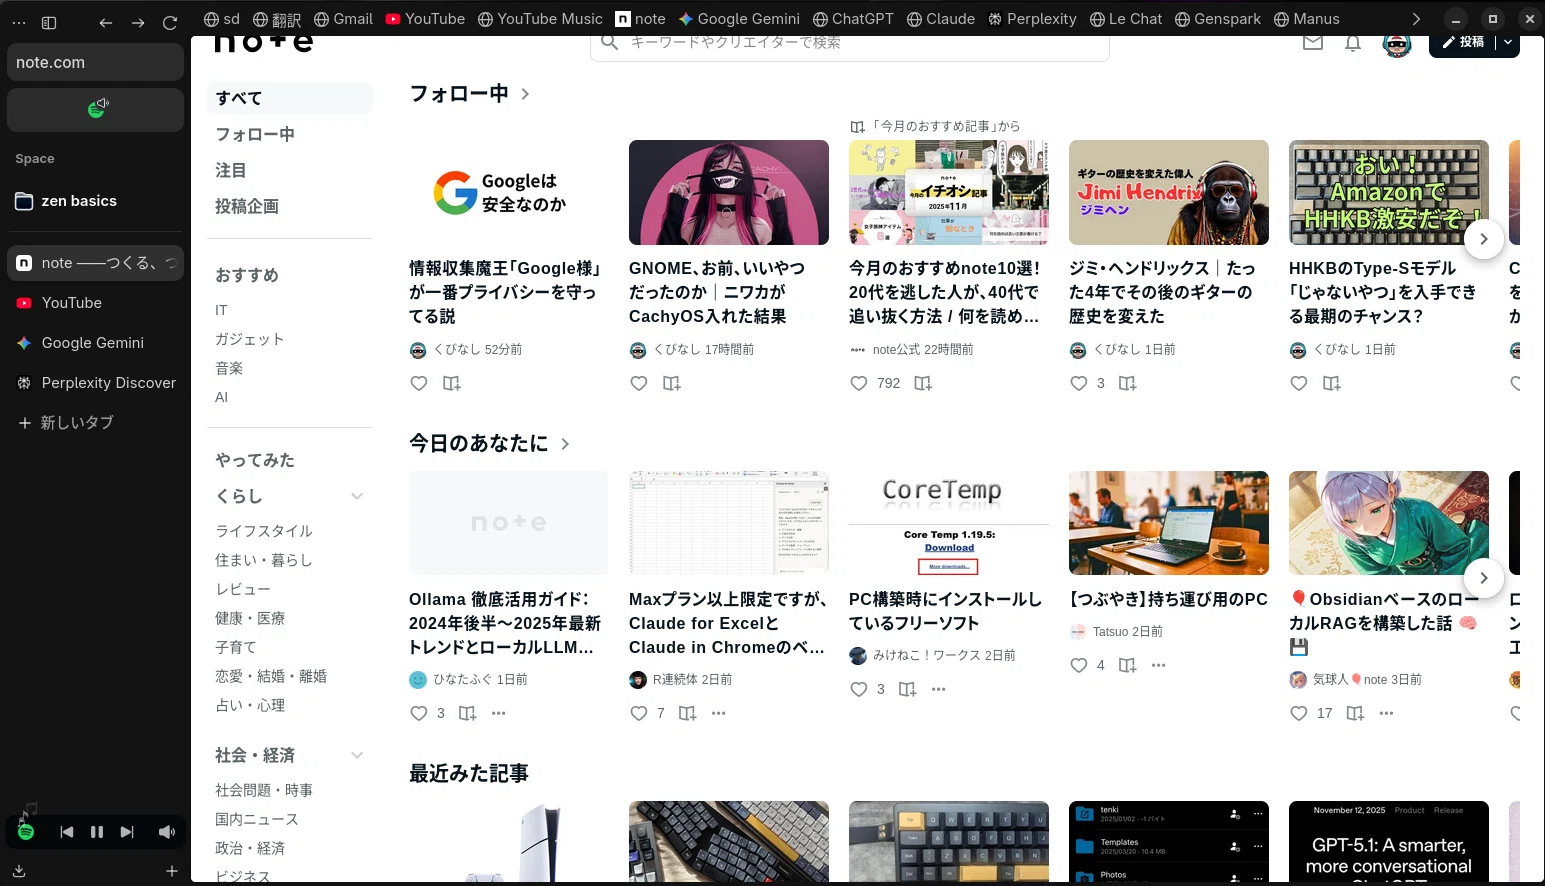Open the zen basics folder

click(x=96, y=201)
